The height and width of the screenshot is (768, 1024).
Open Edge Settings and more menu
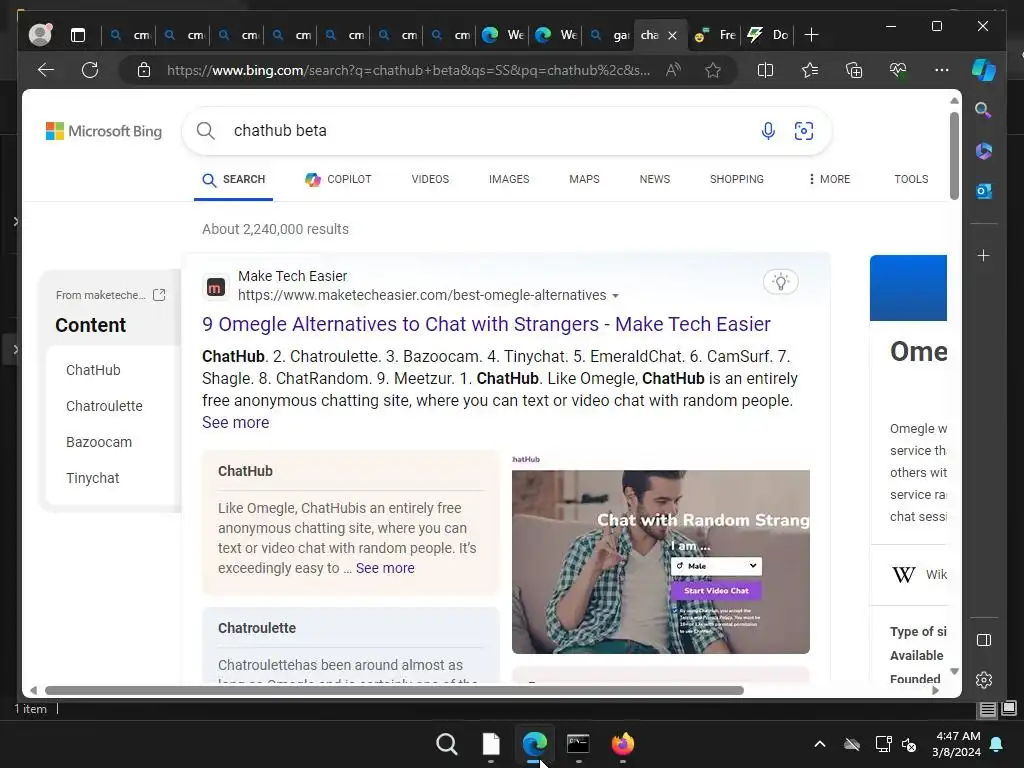coord(942,70)
